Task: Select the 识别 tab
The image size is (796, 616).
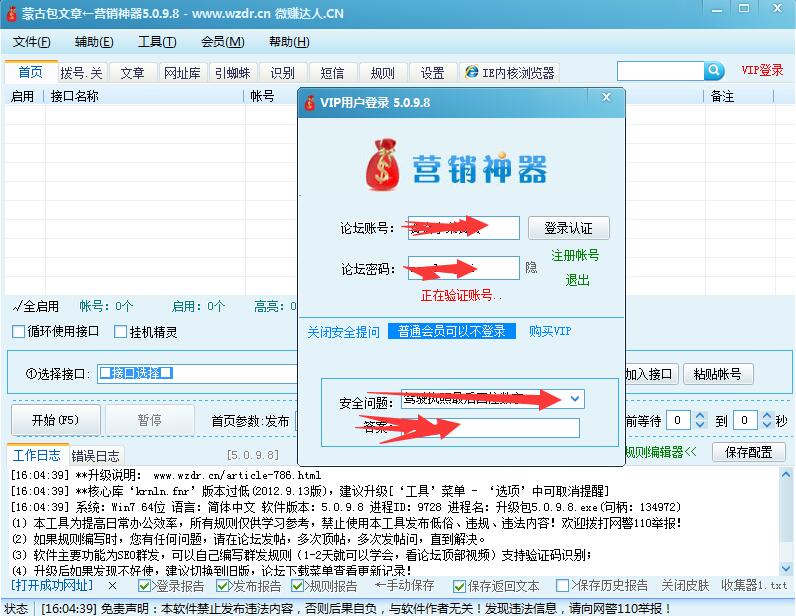Action: coord(282,73)
